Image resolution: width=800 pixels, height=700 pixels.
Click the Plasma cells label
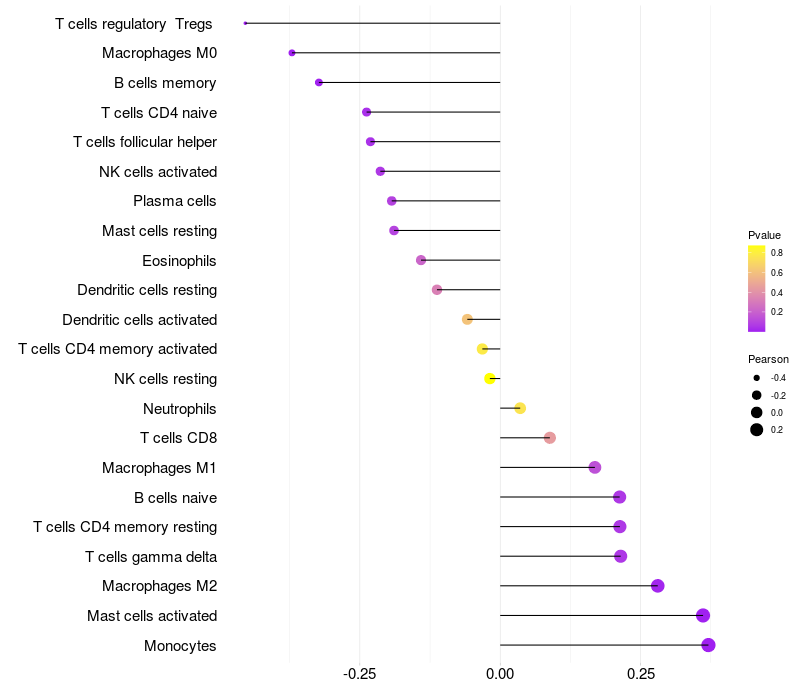tap(175, 201)
